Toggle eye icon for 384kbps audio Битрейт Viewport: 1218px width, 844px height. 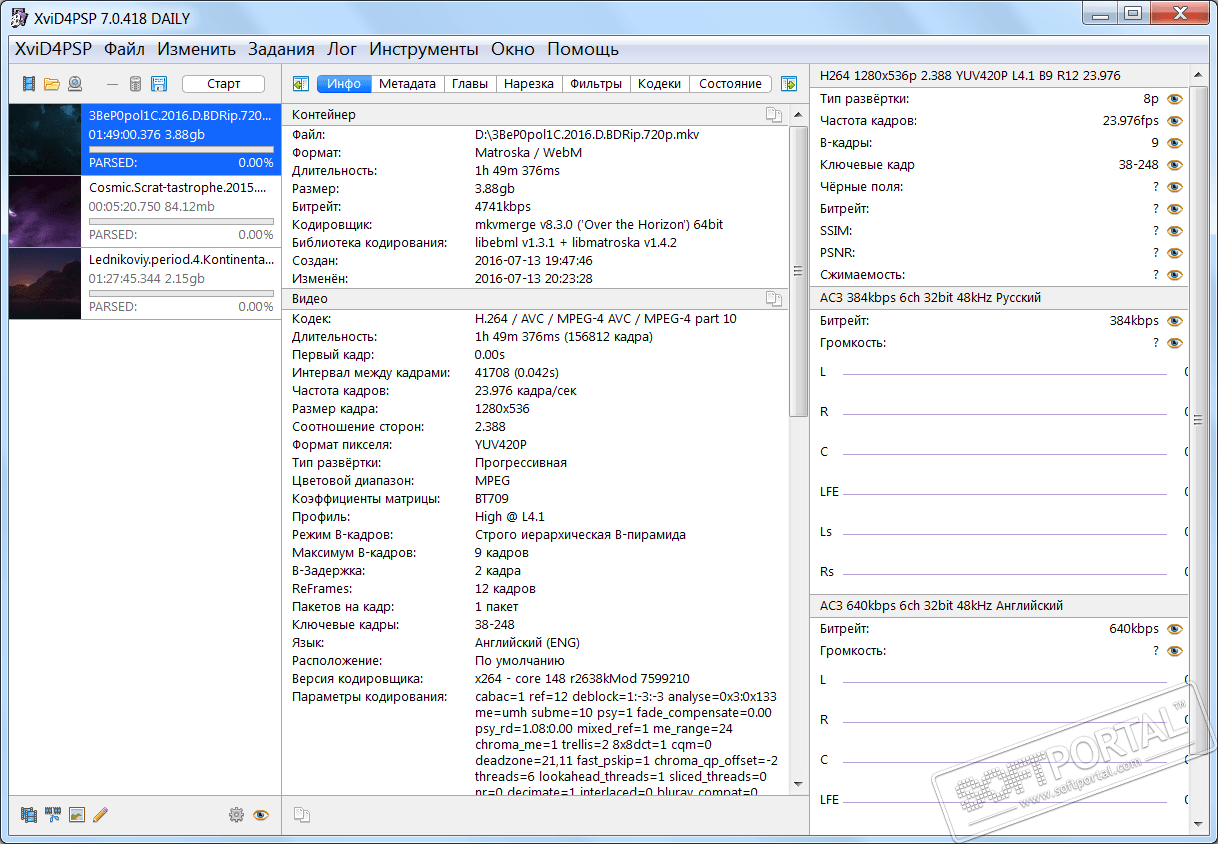pyautogui.click(x=1174, y=321)
